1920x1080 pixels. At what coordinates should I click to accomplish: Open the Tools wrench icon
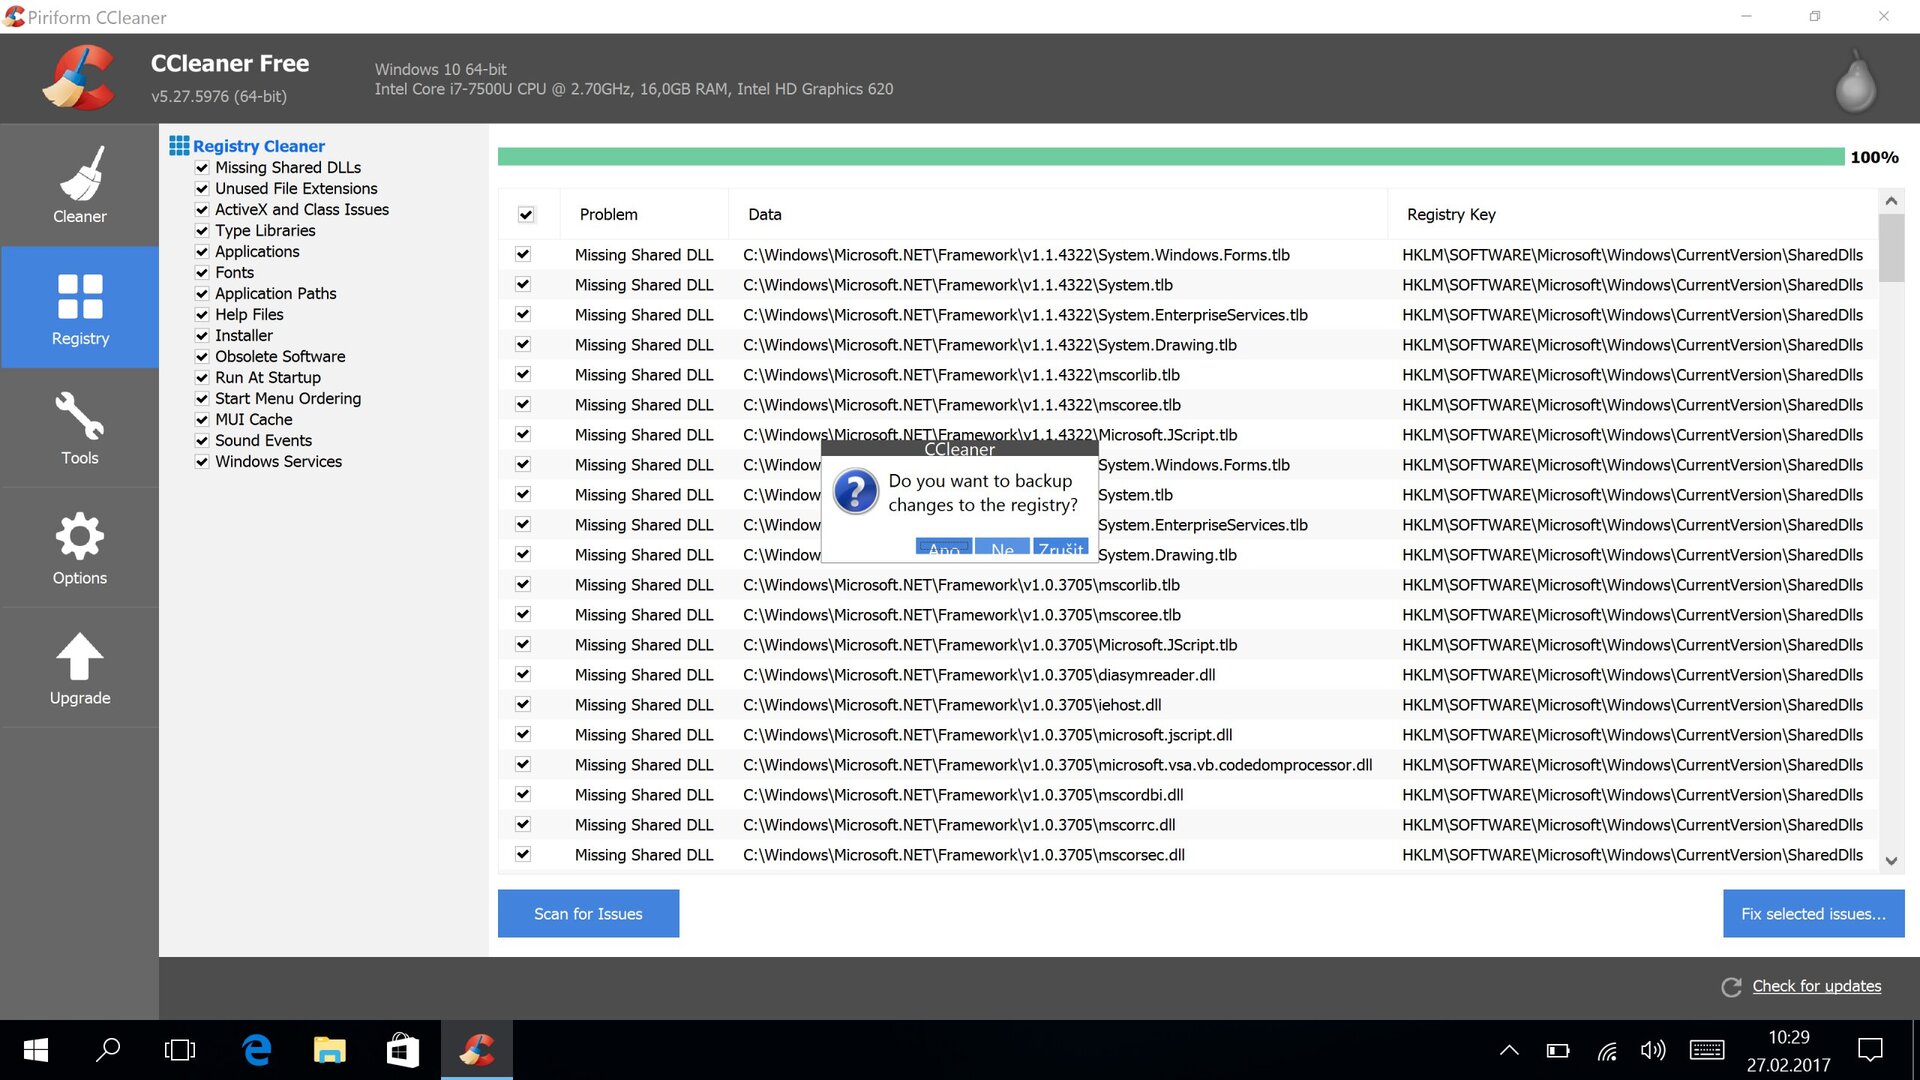point(80,416)
